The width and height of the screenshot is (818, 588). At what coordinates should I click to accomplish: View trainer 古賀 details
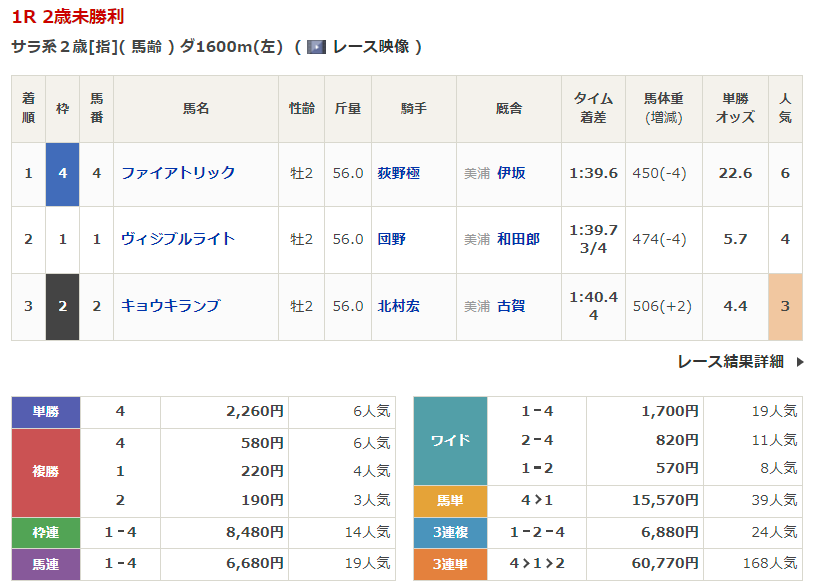click(511, 306)
